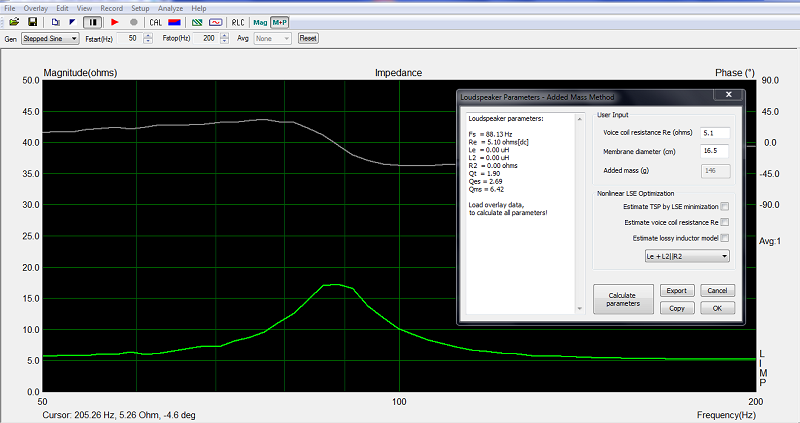800x423 pixels.
Task: Save with the floppy disk toolbar icon
Action: (x=32, y=22)
